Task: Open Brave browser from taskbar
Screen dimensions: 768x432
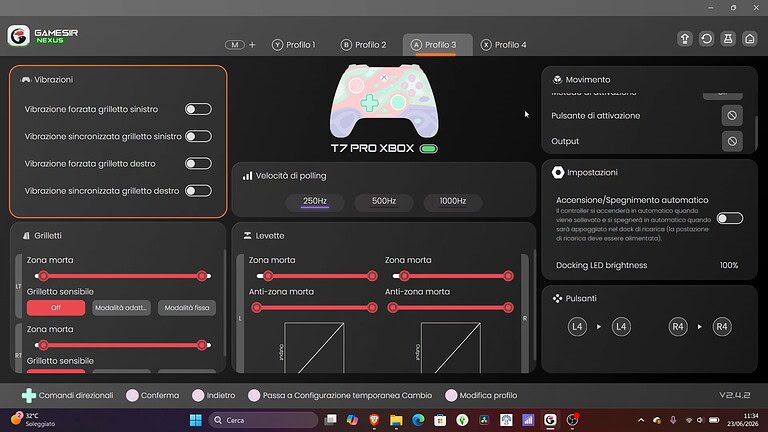Action: [374, 420]
